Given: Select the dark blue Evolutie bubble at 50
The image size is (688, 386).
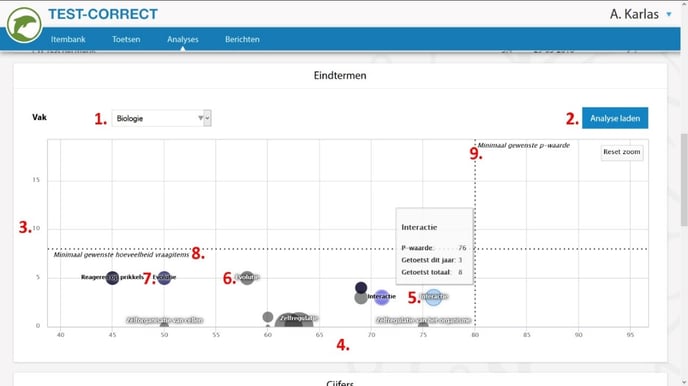Looking at the screenshot, I should tap(164, 278).
